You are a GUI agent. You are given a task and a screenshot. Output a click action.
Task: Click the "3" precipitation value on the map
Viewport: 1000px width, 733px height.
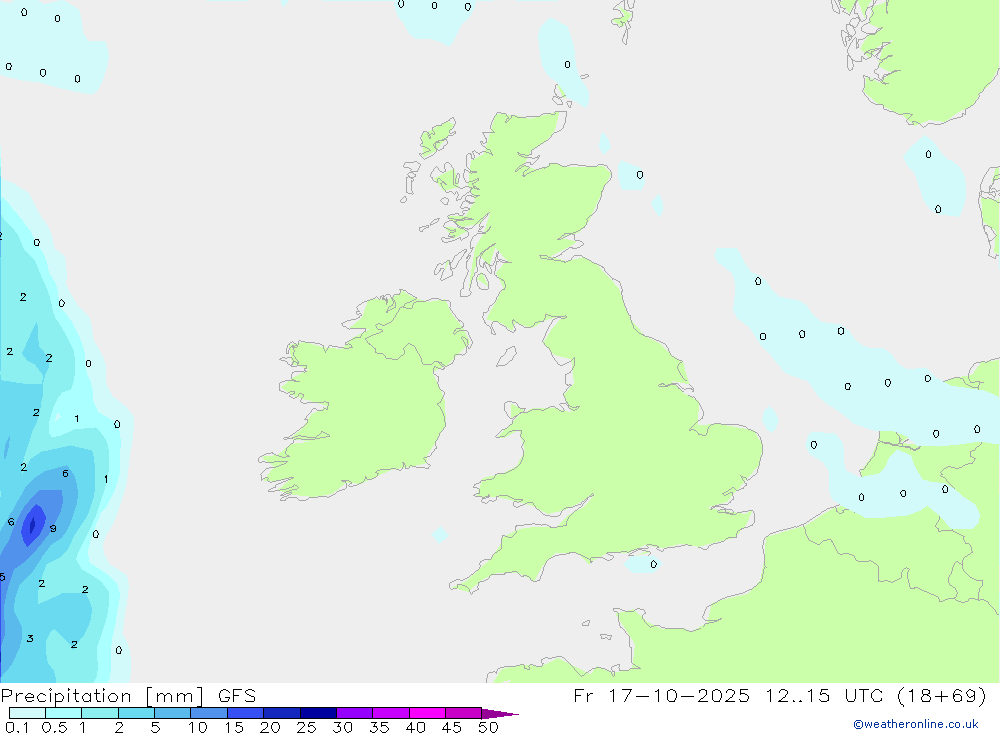pos(30,638)
